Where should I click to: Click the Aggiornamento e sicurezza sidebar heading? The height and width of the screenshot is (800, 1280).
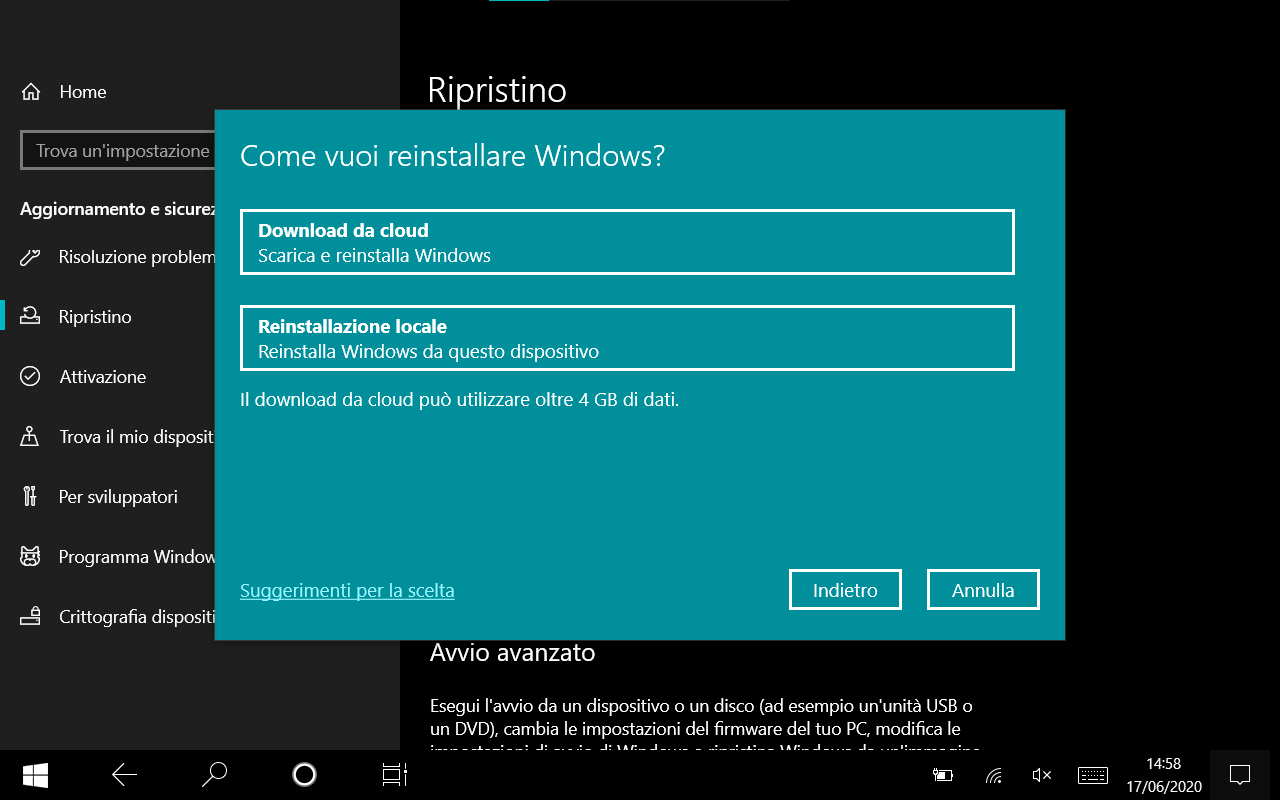pyautogui.click(x=118, y=209)
